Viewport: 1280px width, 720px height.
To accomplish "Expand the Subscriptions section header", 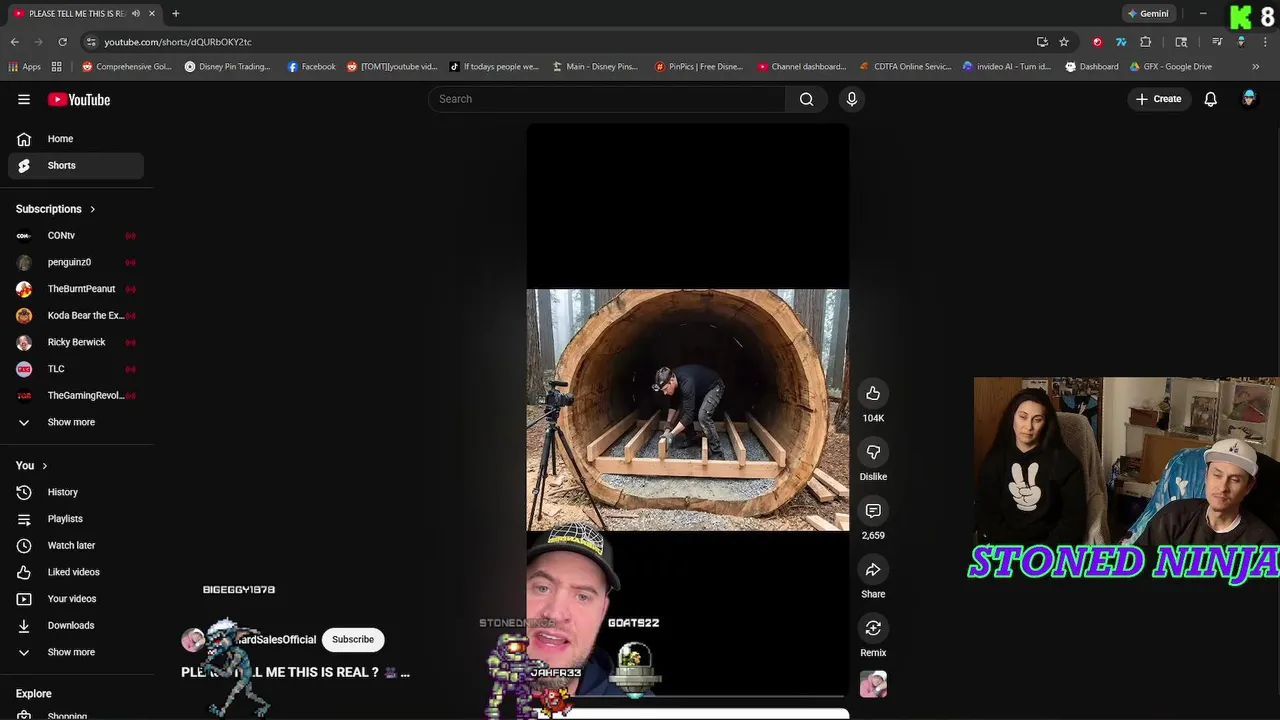I will (56, 209).
